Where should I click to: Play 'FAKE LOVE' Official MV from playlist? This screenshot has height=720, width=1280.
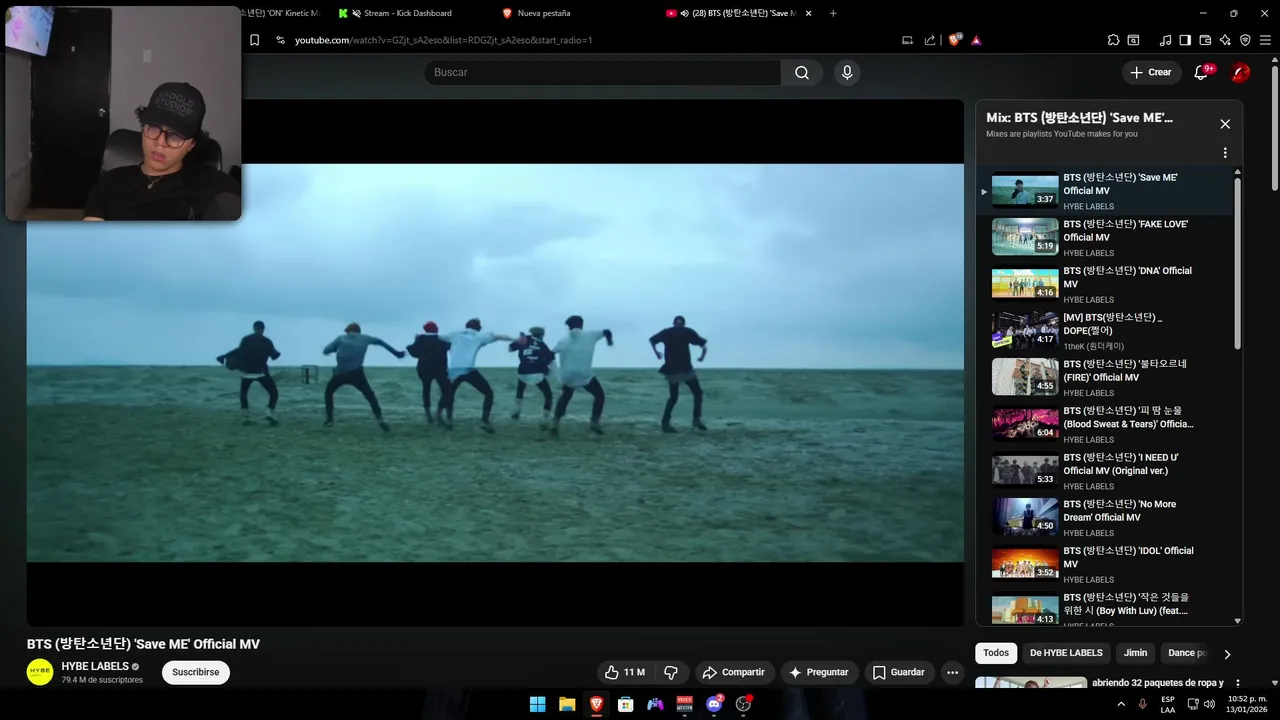pos(1105,237)
